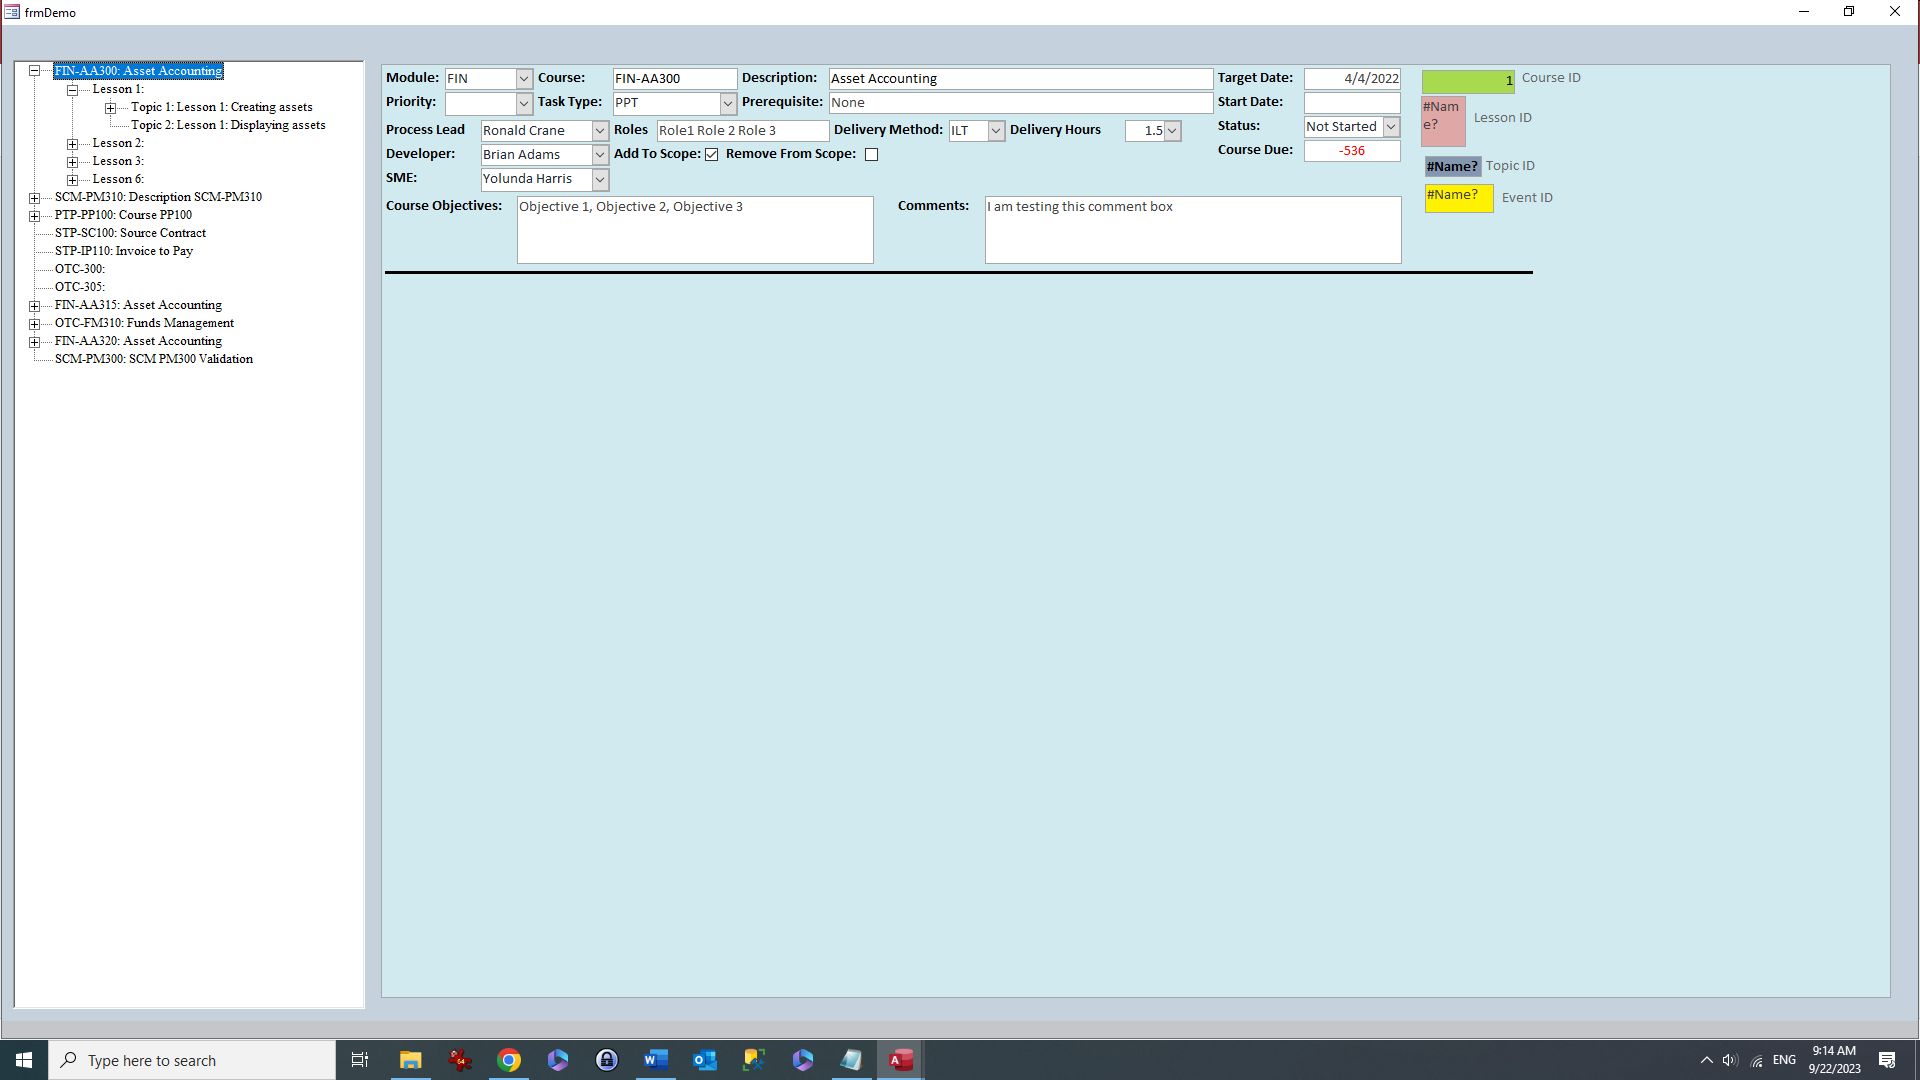Expand the Lesson 3 tree node
Screen dimensions: 1920x1080
pyautogui.click(x=72, y=161)
